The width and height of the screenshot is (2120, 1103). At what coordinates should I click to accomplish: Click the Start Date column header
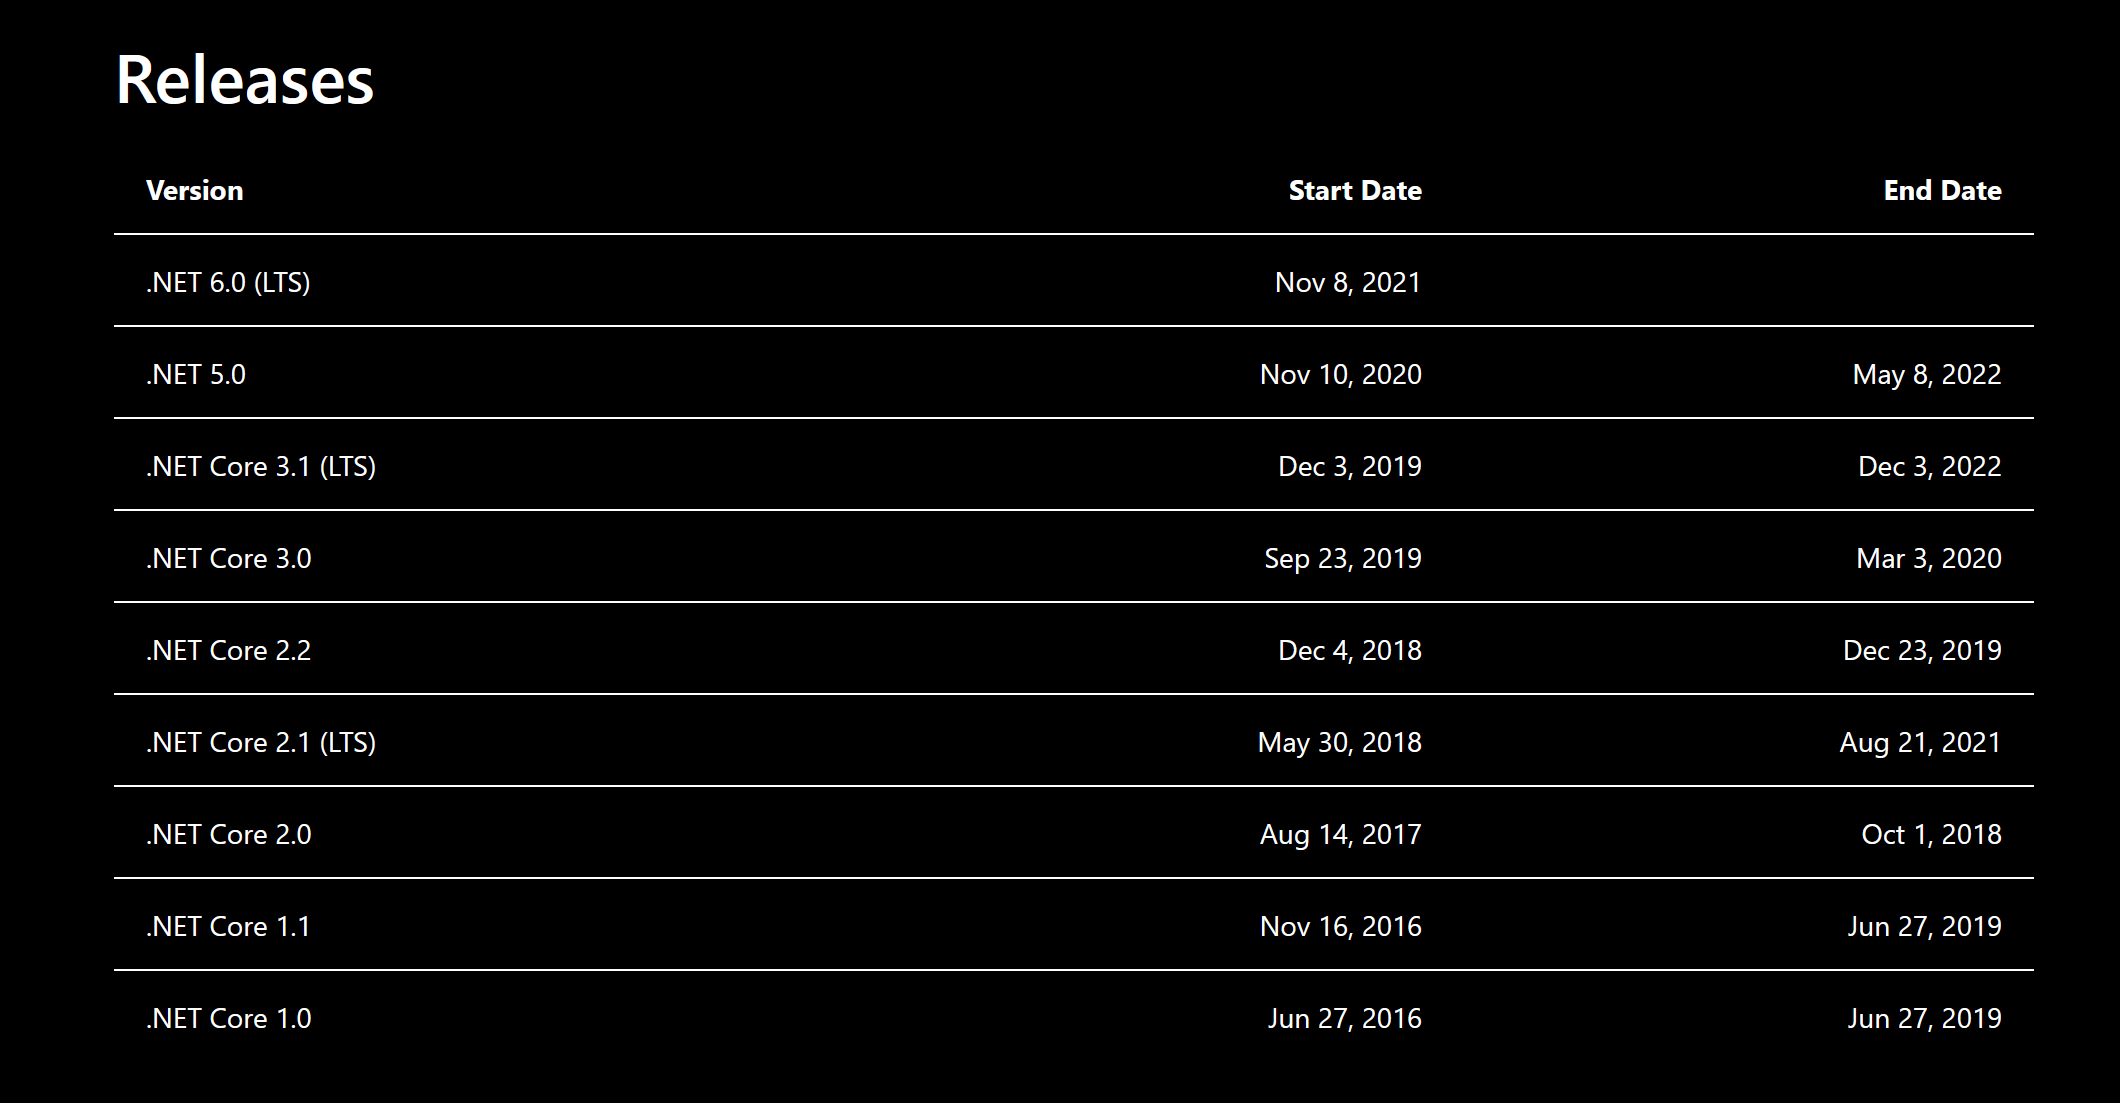1355,191
